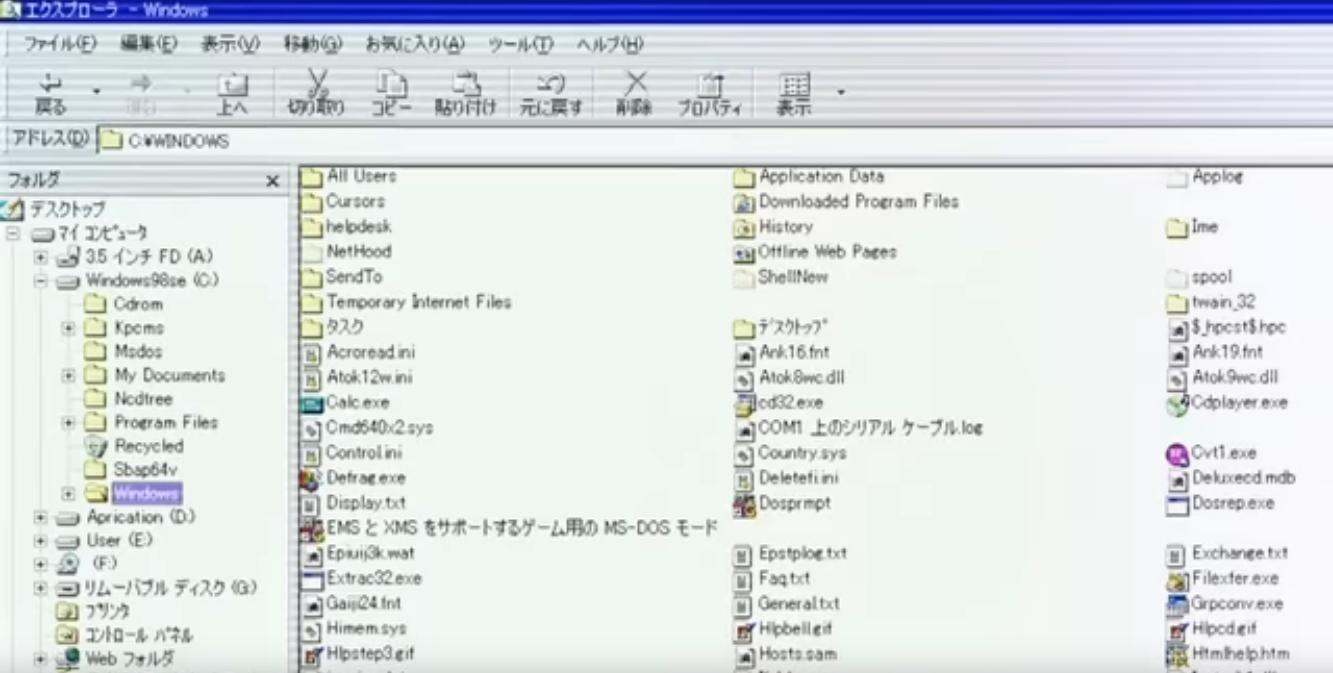Screen dimensions: 1333x673
Task: Click the Cut (切り取り) scissors toolbar icon
Action: click(316, 86)
